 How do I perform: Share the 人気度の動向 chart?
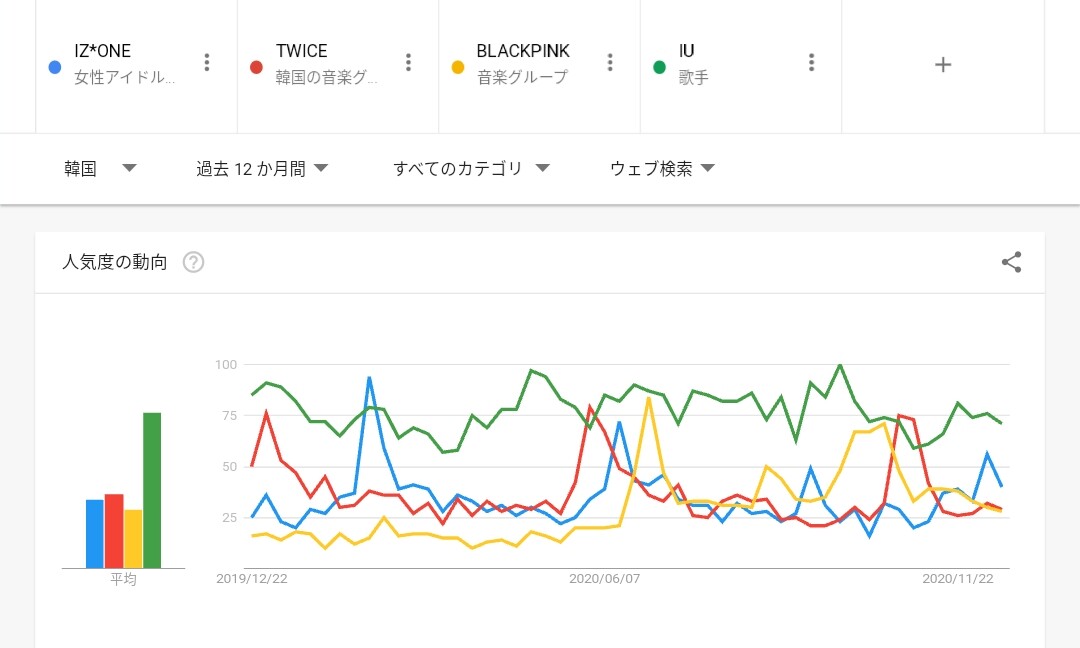coord(1011,263)
